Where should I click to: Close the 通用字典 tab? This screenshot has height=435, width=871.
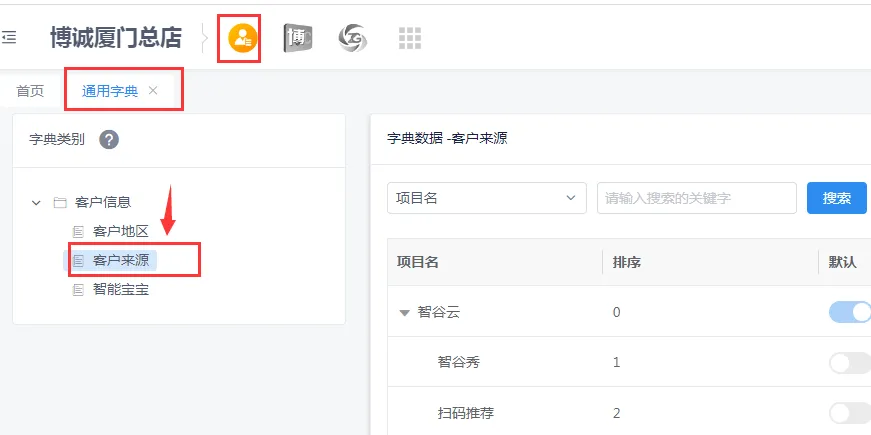pos(153,91)
